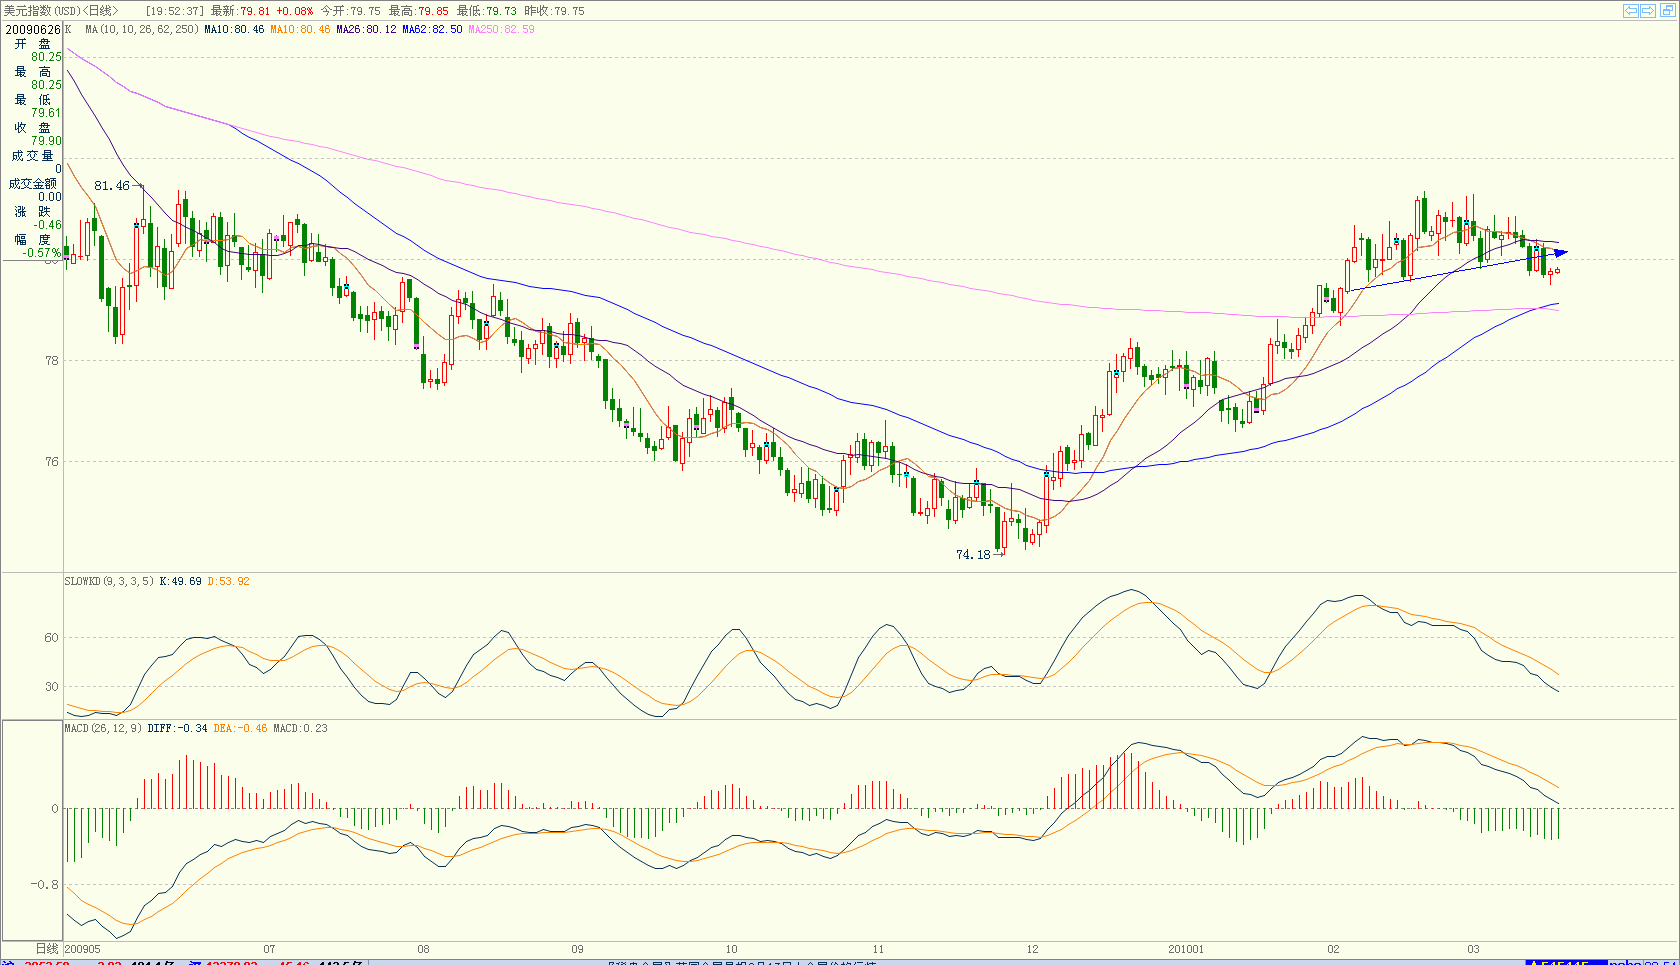
Task: Click the 76 price axis label
Action: pyautogui.click(x=52, y=462)
